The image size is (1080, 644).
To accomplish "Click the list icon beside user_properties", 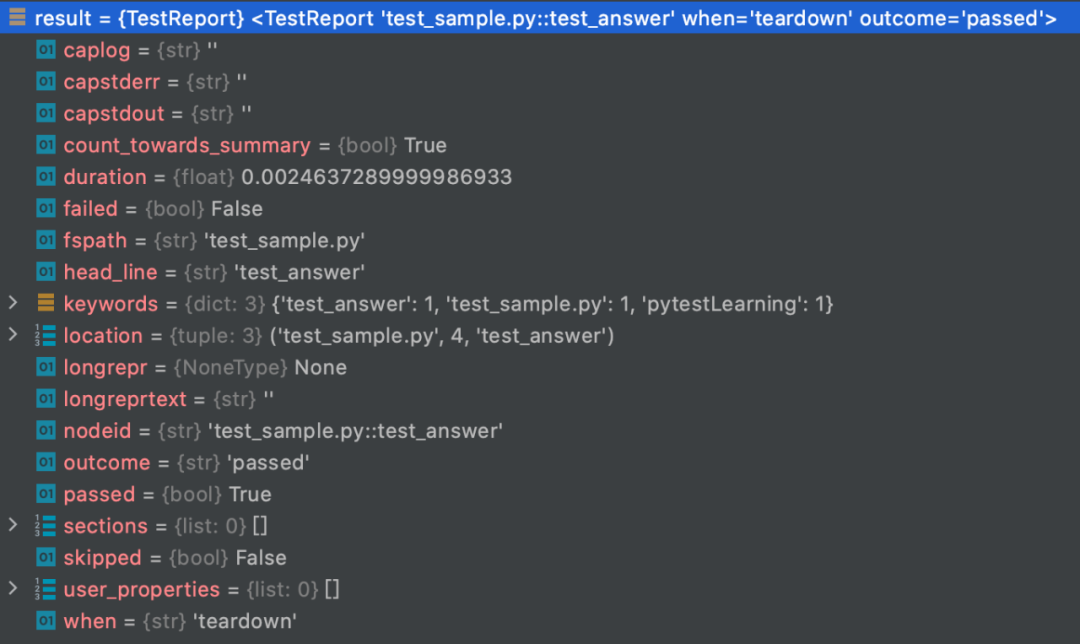I will [x=45, y=589].
